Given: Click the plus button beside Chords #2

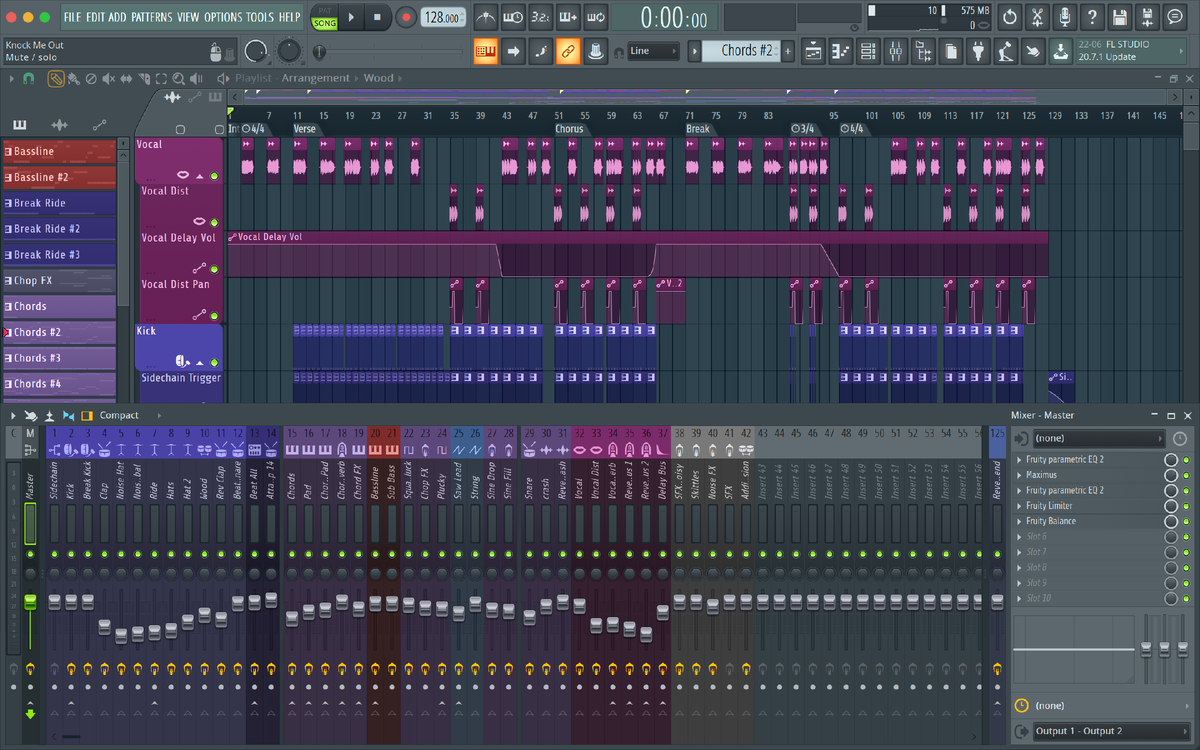Looking at the screenshot, I should (788, 51).
